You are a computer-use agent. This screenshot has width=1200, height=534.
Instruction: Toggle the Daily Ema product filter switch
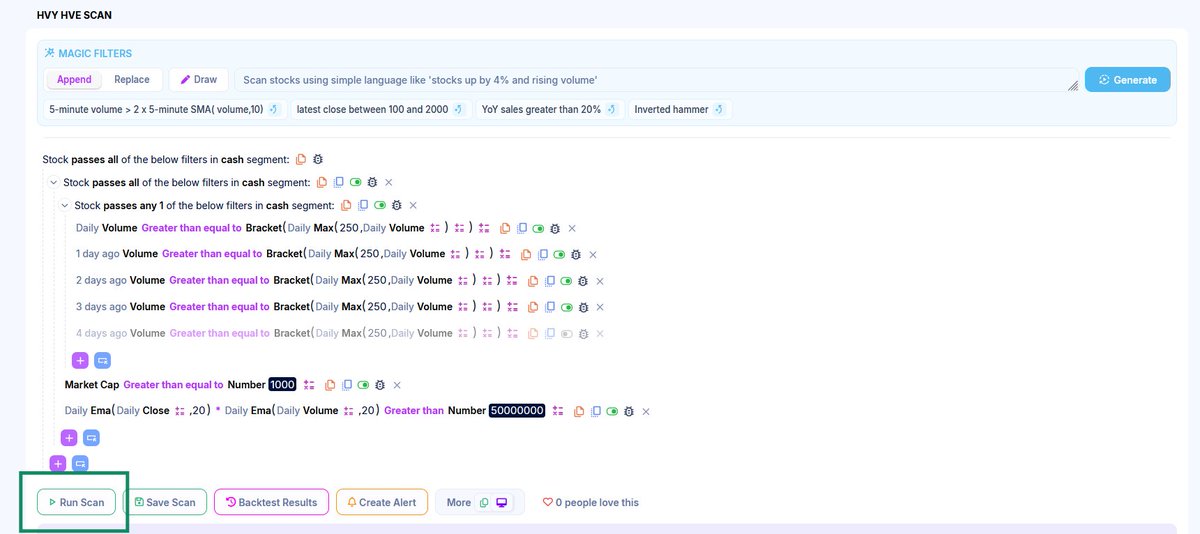[x=612, y=411]
